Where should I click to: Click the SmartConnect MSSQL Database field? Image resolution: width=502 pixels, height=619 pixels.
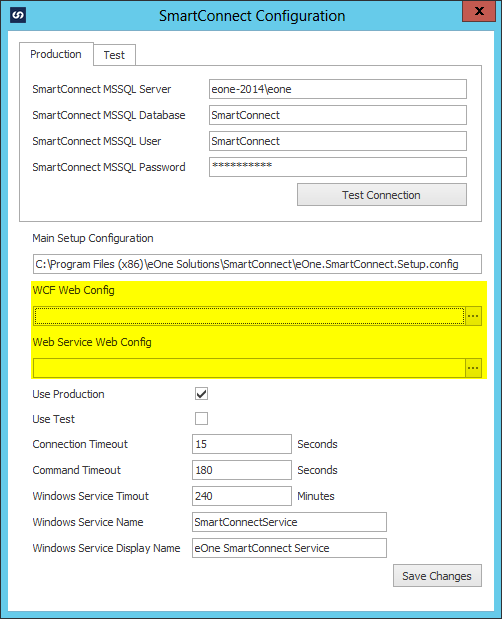[x=338, y=115]
